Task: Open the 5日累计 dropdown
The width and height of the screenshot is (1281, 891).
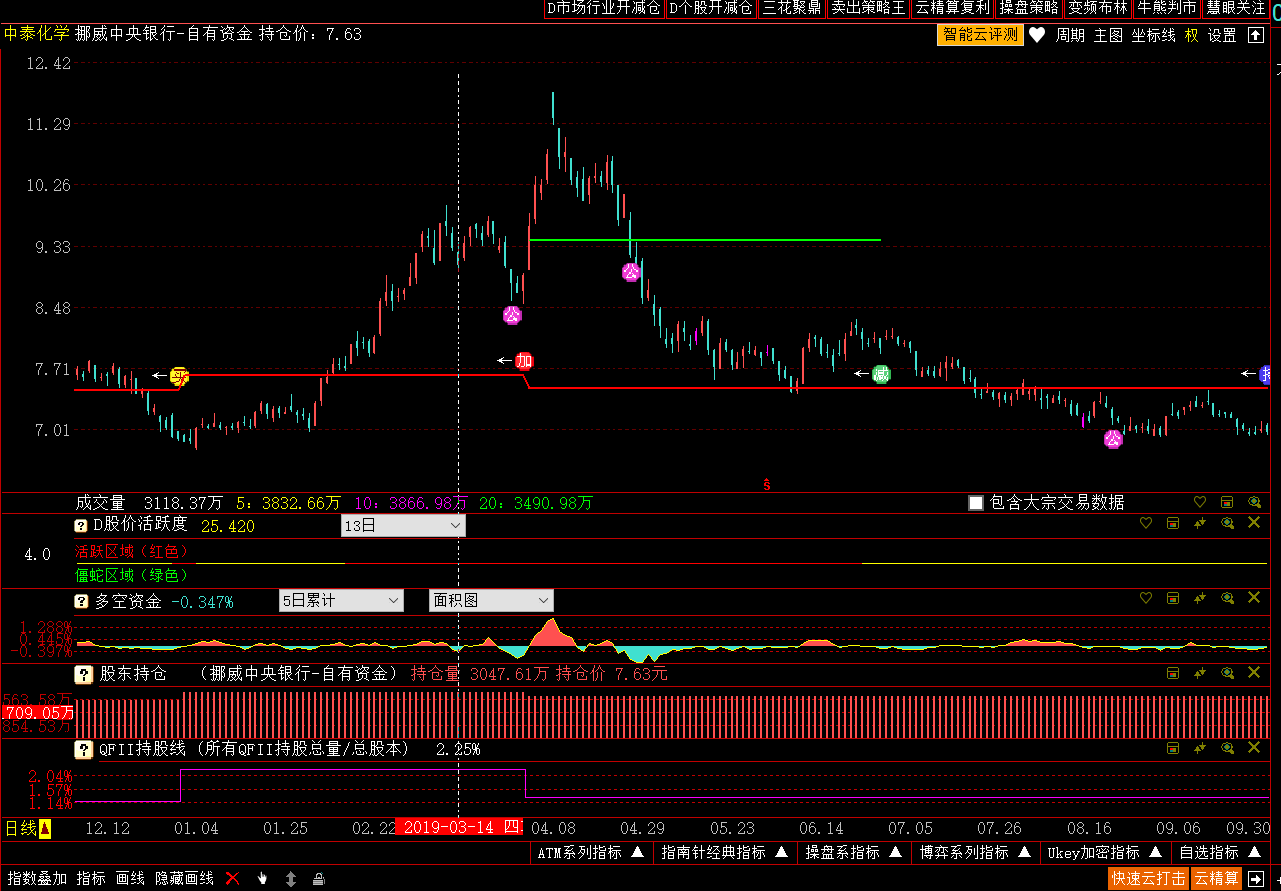Action: [341, 600]
